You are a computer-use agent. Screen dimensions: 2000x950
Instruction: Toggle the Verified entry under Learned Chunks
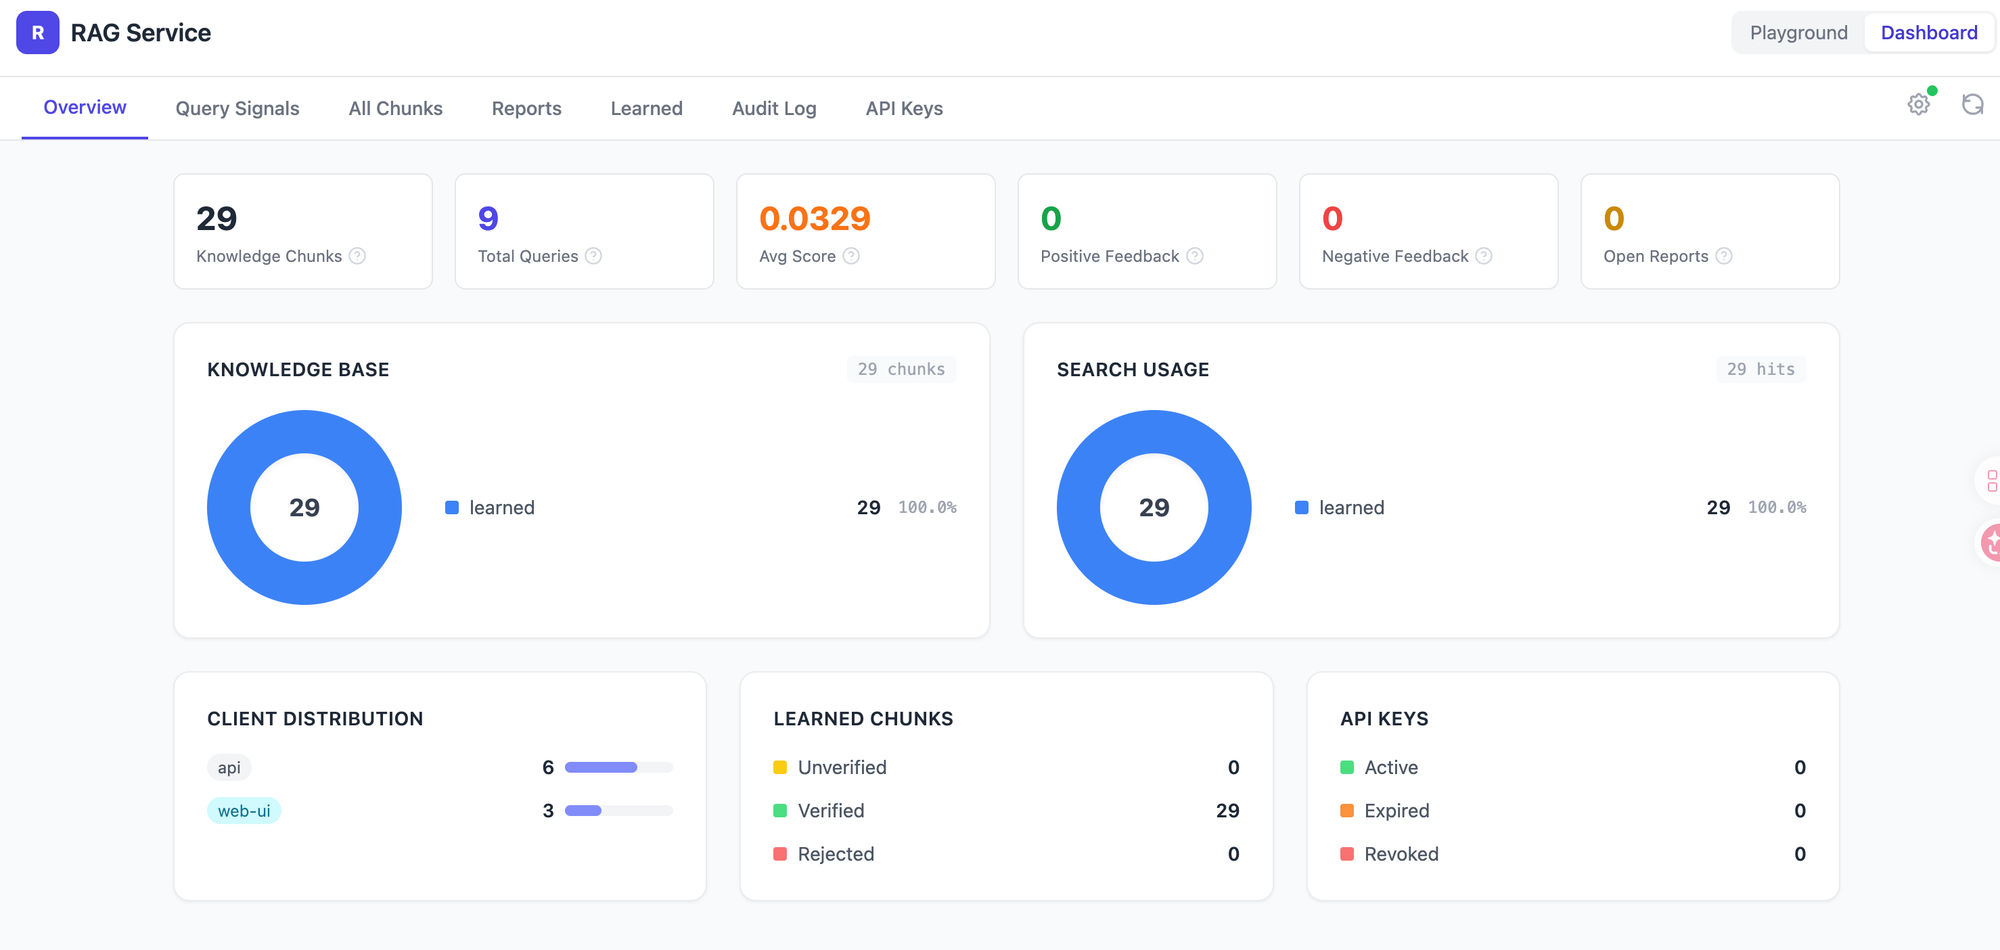pos(831,810)
